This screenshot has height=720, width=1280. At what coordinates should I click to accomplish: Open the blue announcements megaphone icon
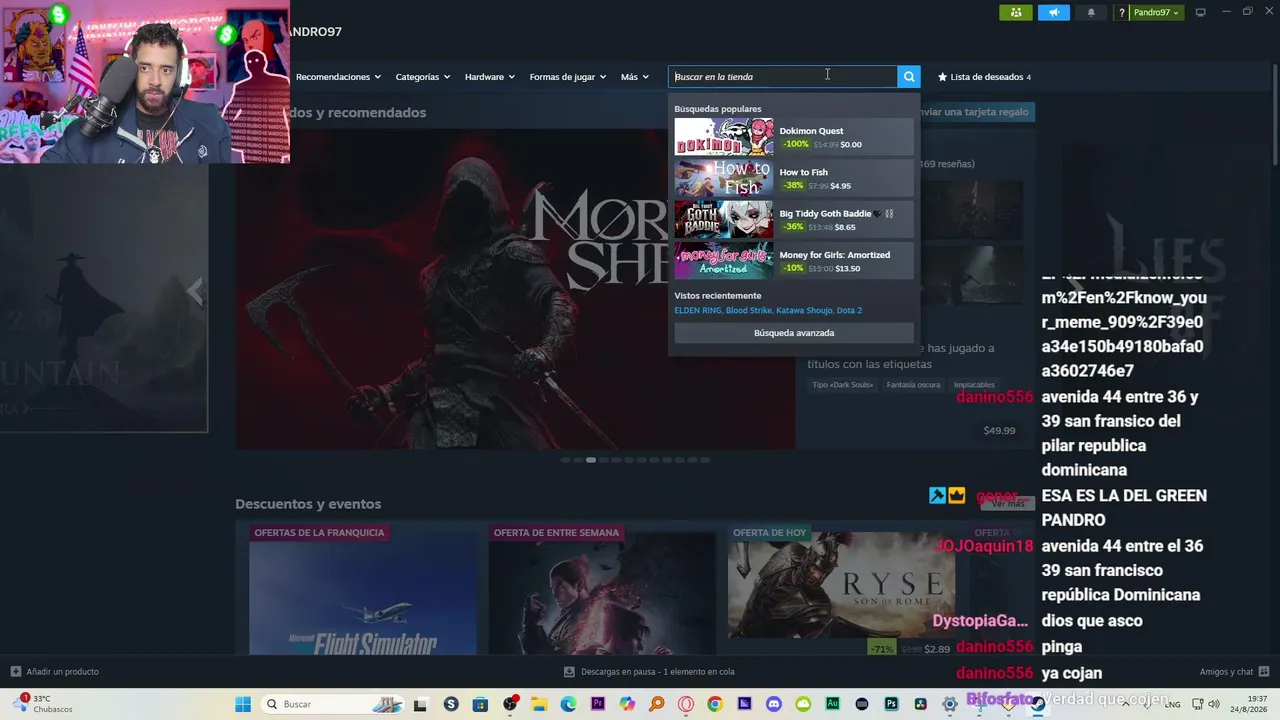tap(1053, 12)
